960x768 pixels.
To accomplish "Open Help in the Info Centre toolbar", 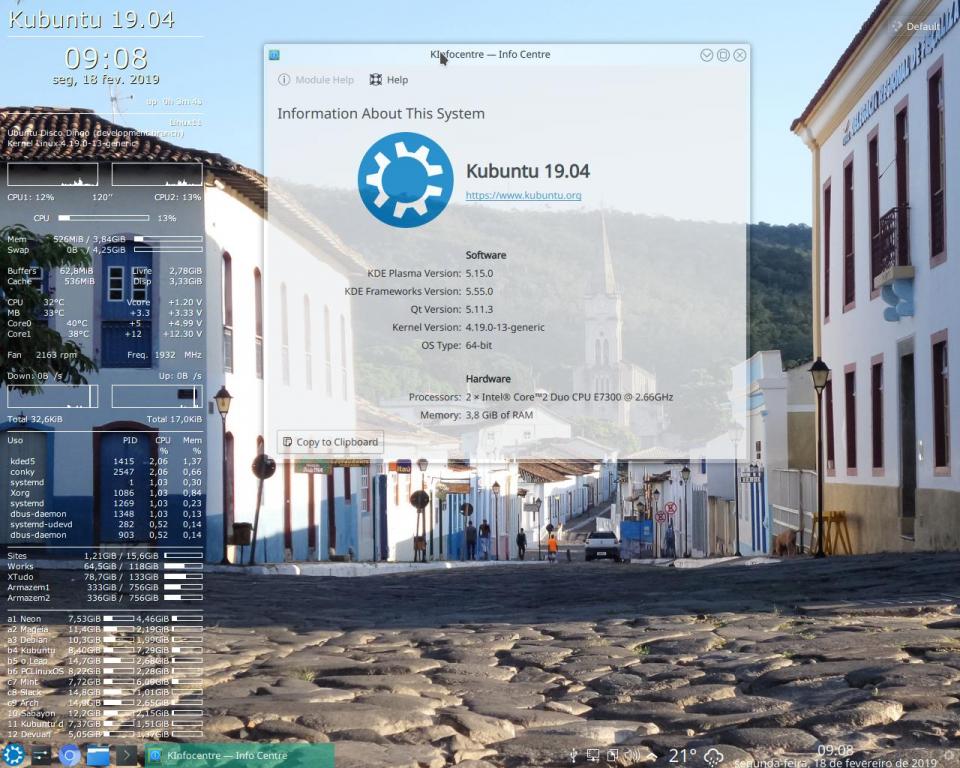I will pyautogui.click(x=389, y=80).
